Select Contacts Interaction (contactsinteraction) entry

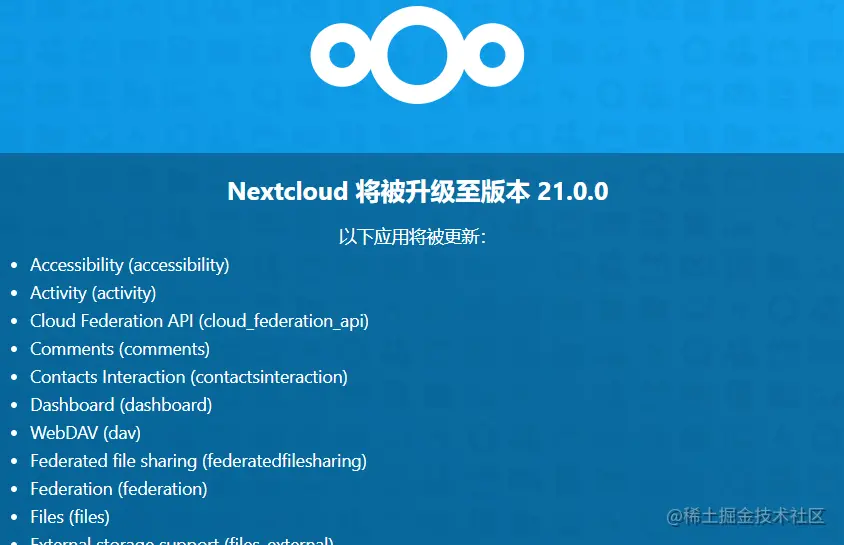tap(189, 377)
